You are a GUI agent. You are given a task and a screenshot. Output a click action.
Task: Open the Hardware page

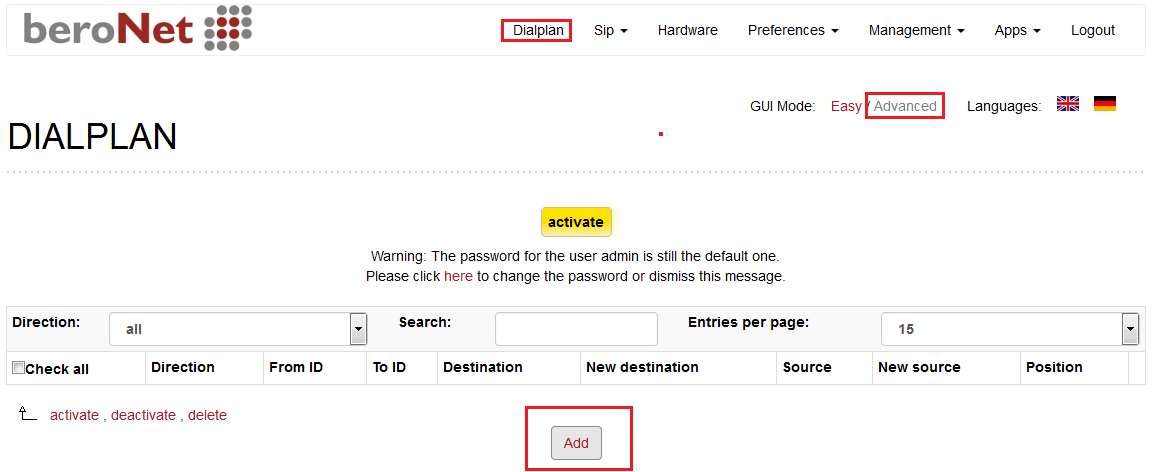tap(688, 30)
